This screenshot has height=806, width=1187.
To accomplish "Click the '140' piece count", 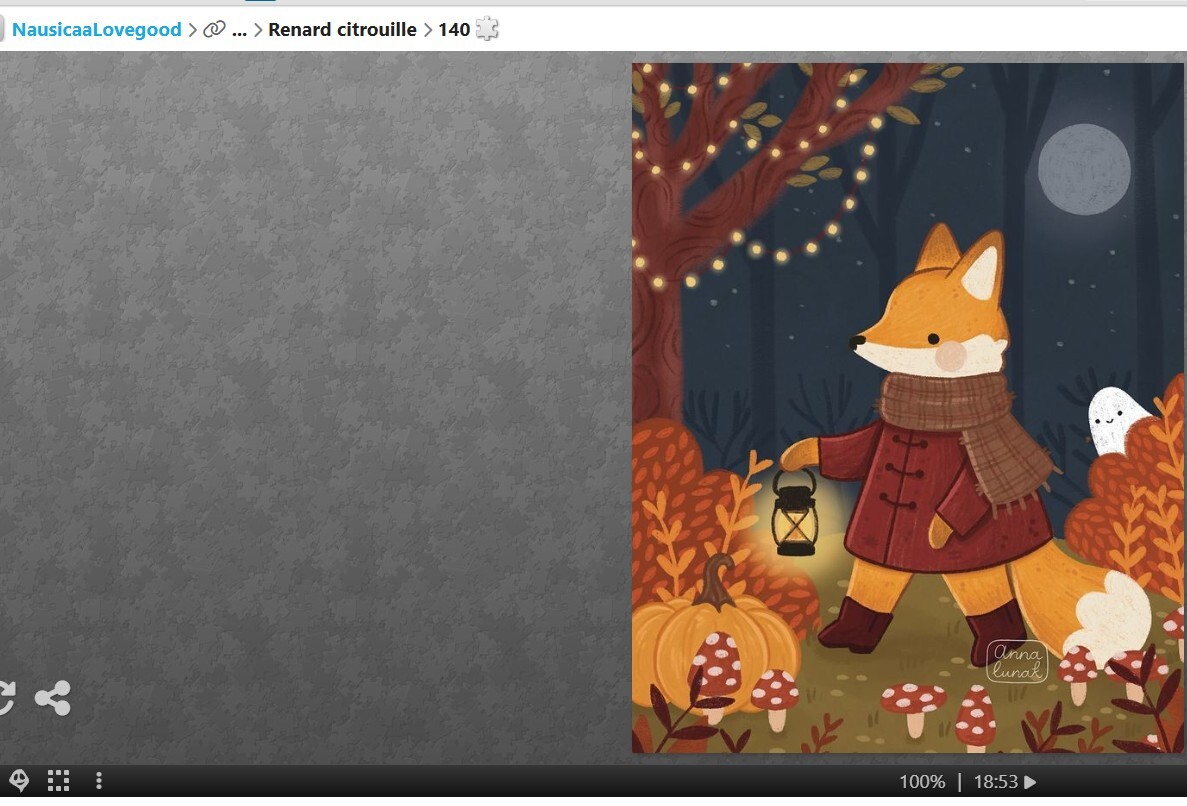I will tap(454, 30).
